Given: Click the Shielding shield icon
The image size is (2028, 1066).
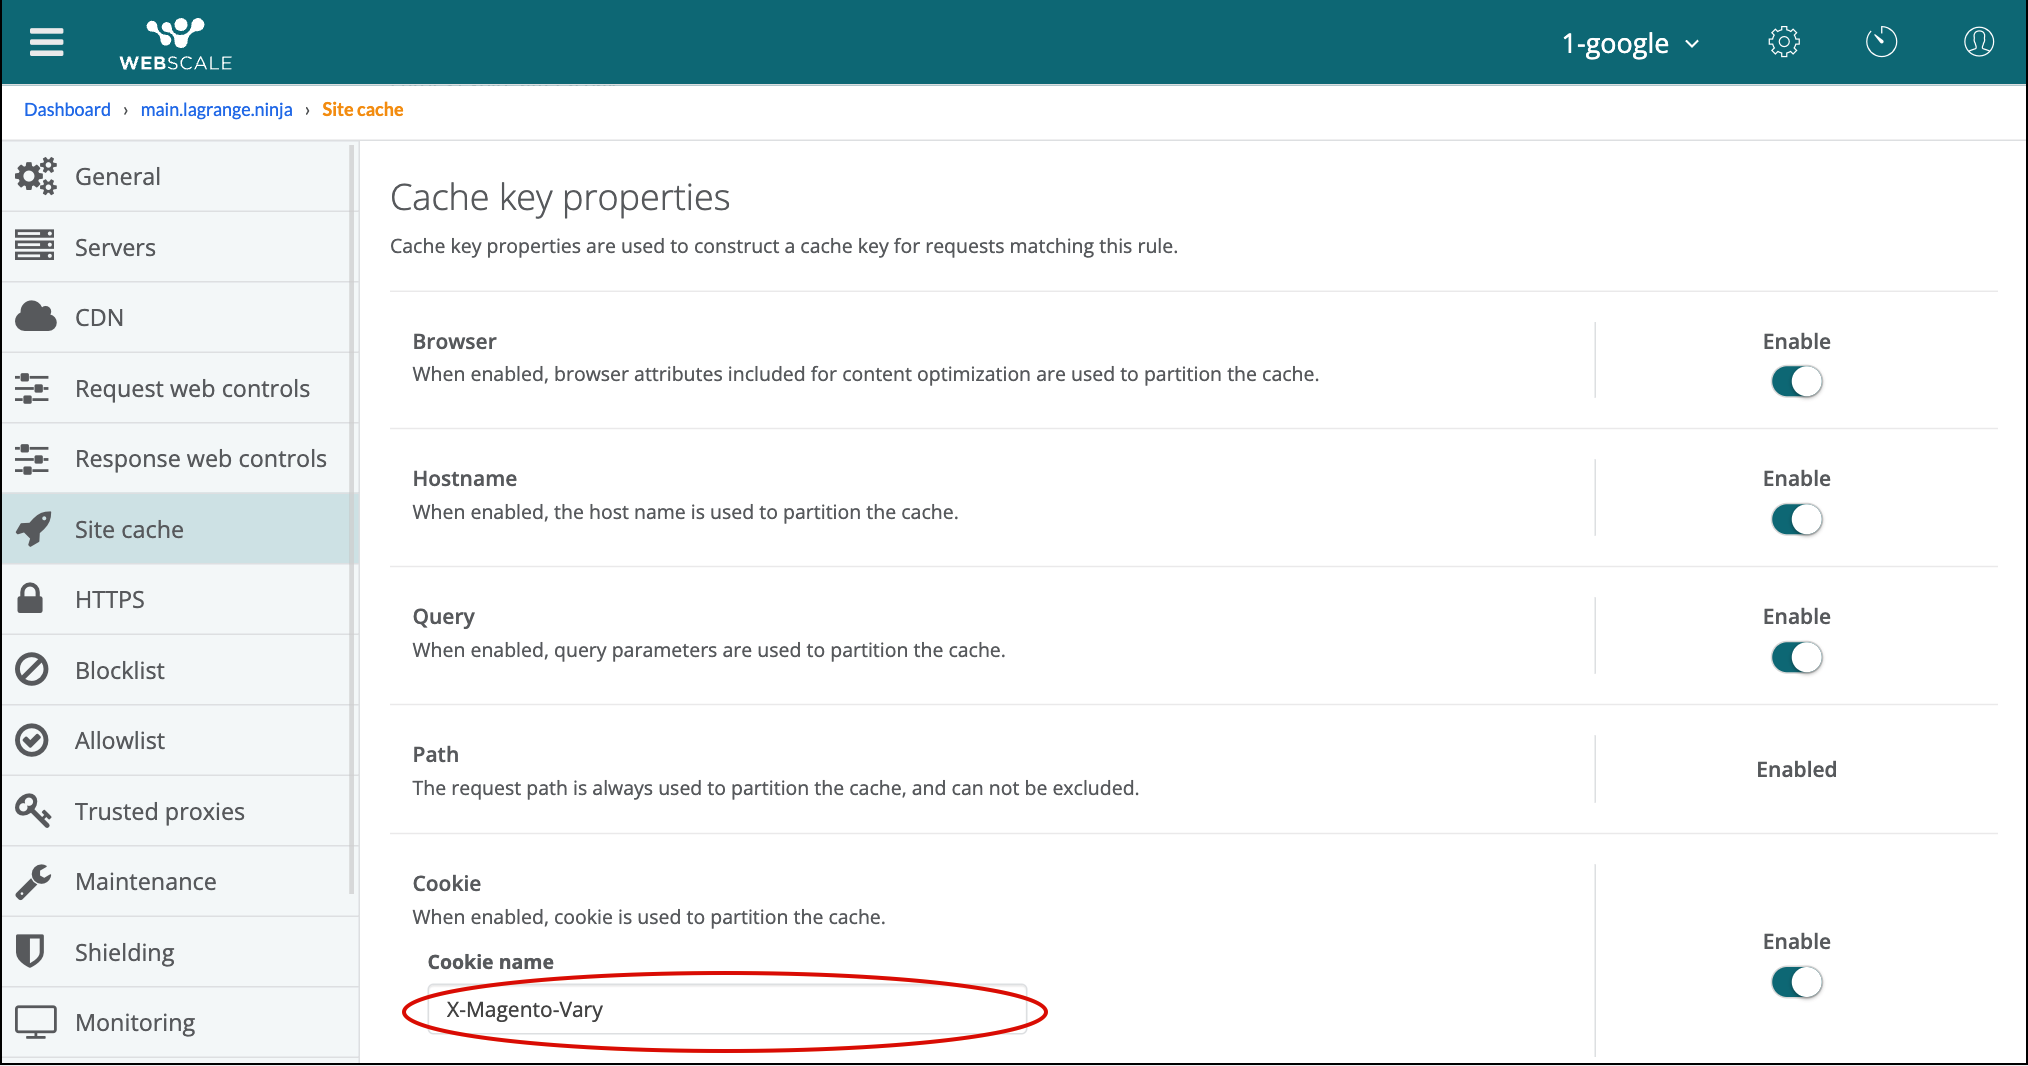Looking at the screenshot, I should pos(31,951).
